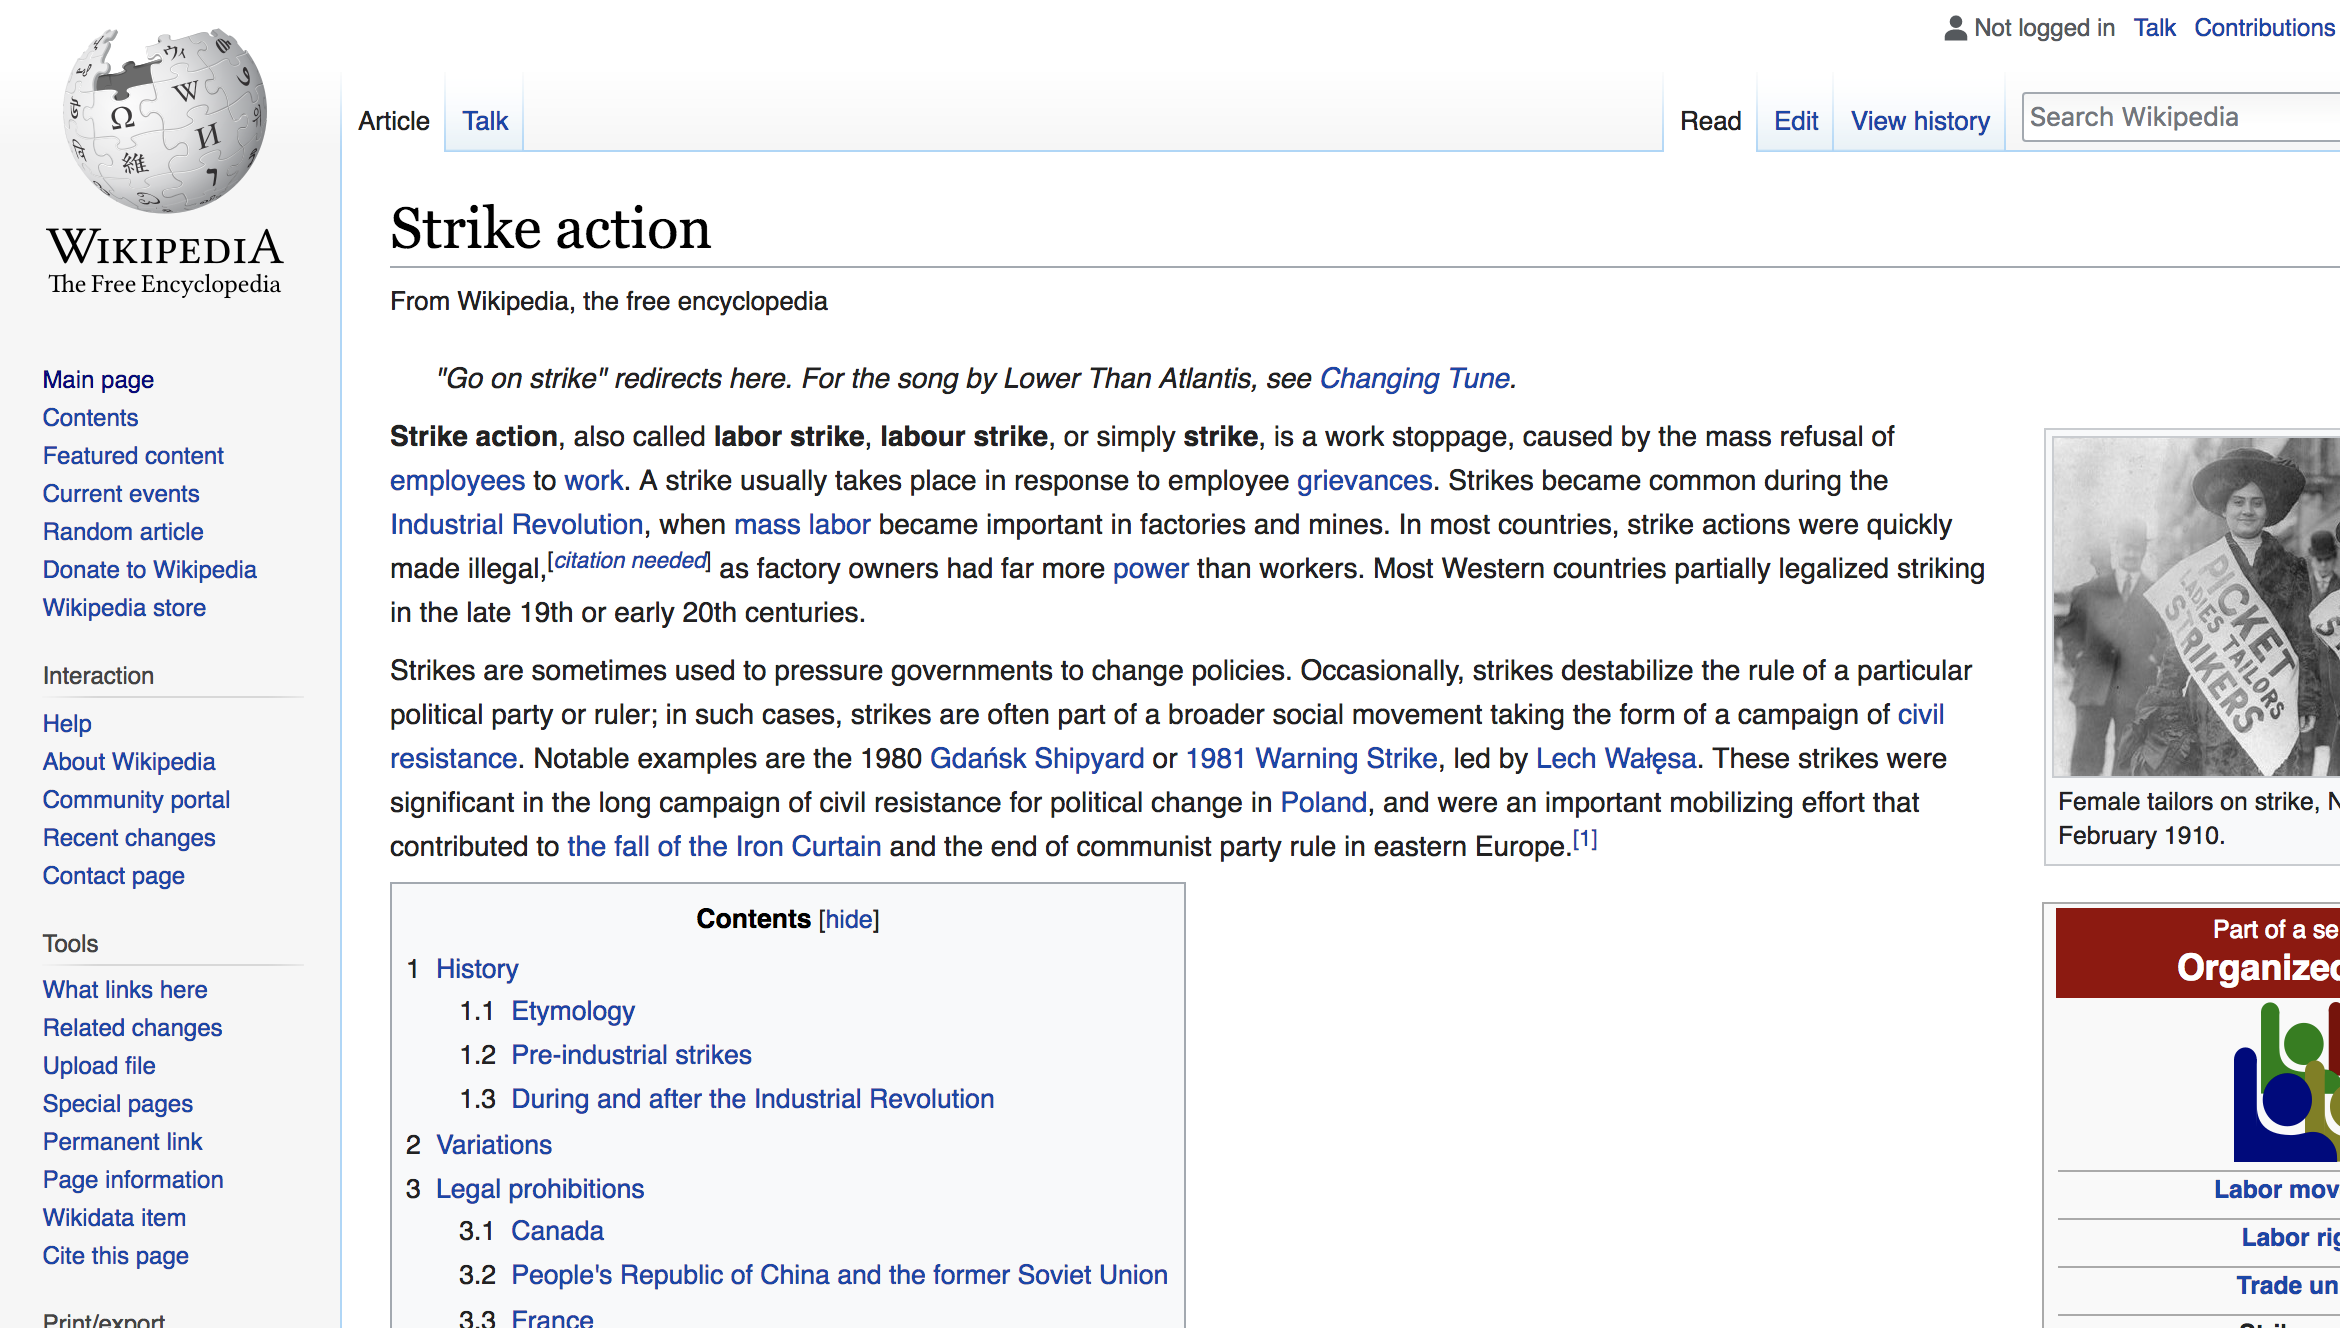Jump to During and after the Industrial Revolution
The width and height of the screenshot is (2340, 1328).
point(752,1099)
